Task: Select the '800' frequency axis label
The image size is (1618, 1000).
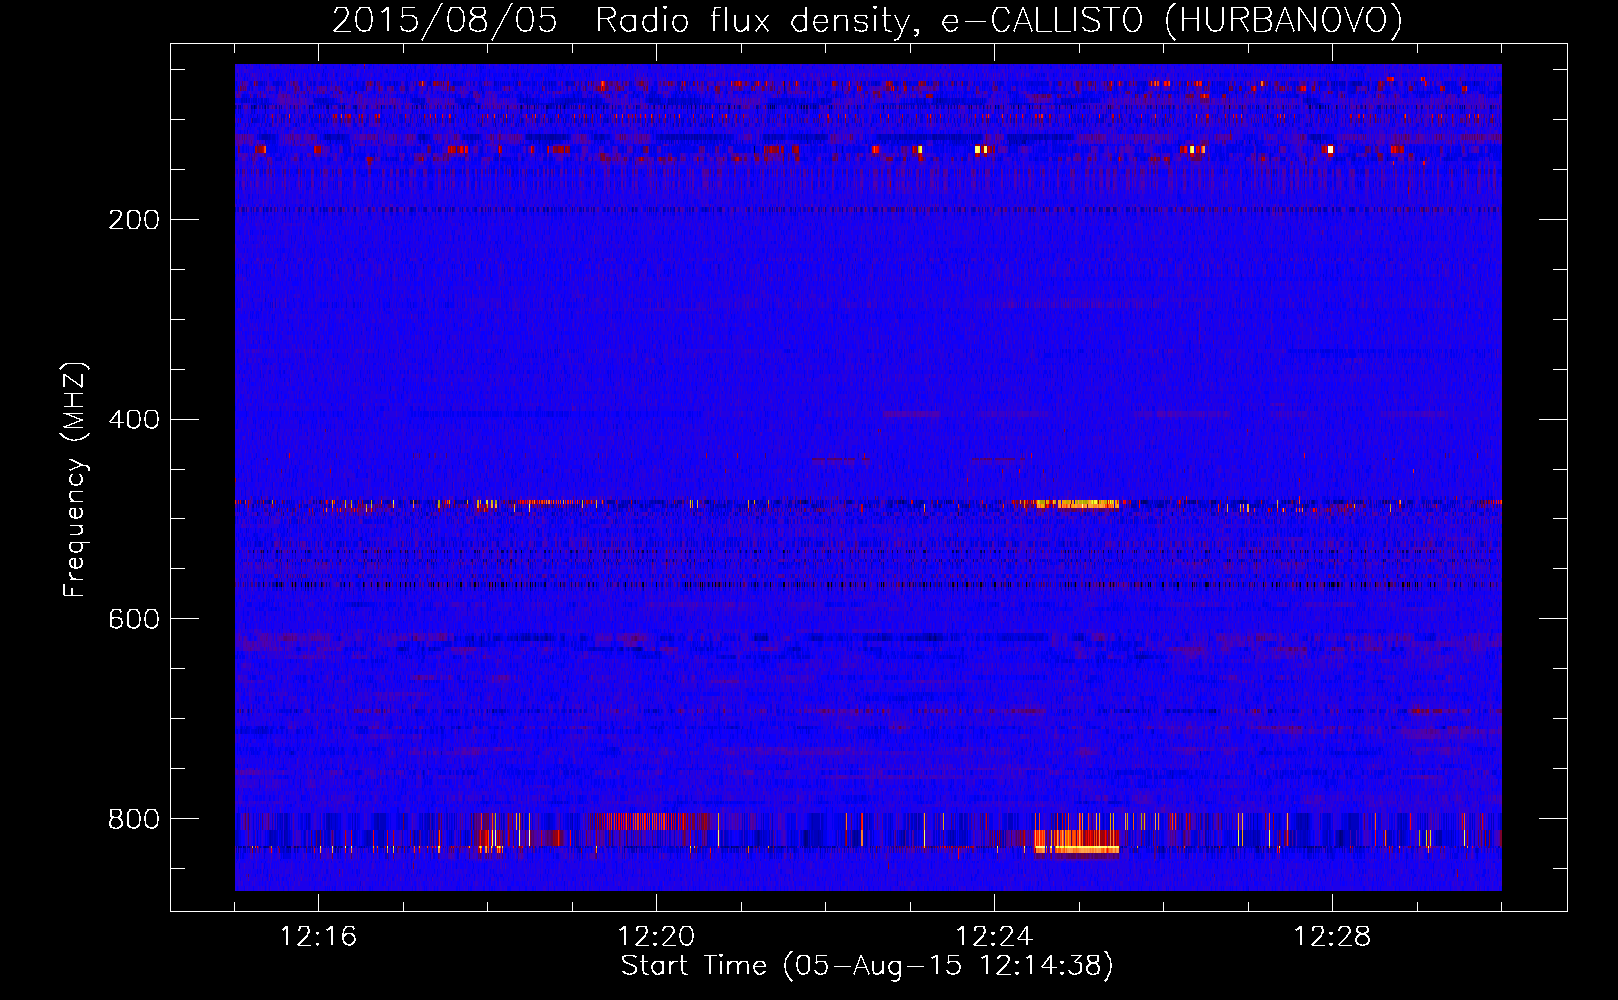Action: click(133, 819)
